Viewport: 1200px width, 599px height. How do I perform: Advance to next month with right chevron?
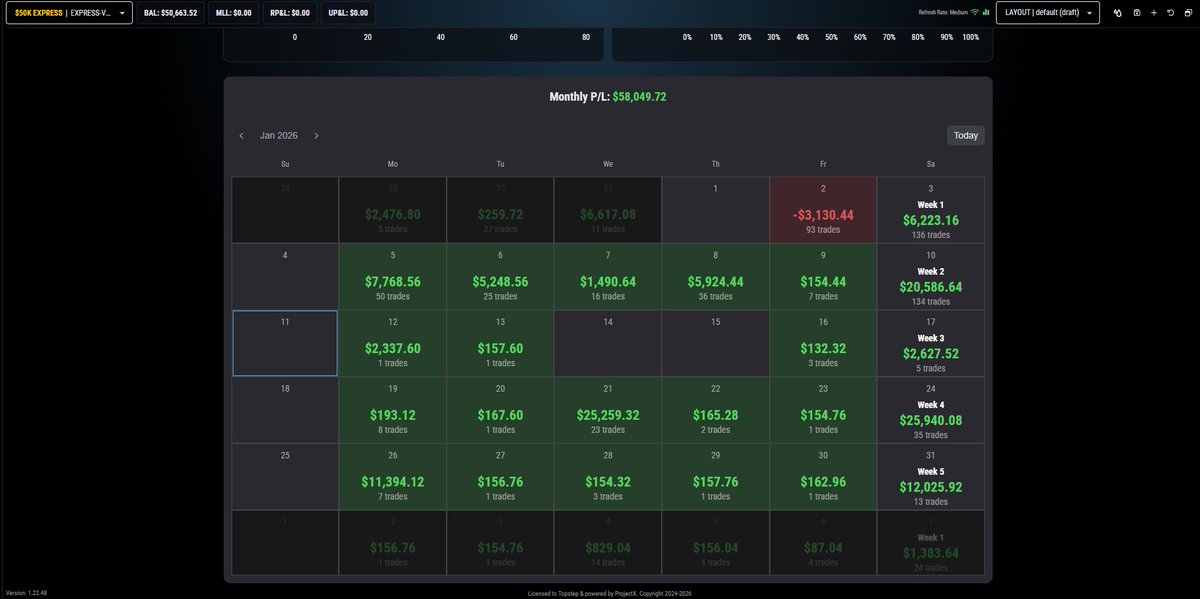click(317, 134)
